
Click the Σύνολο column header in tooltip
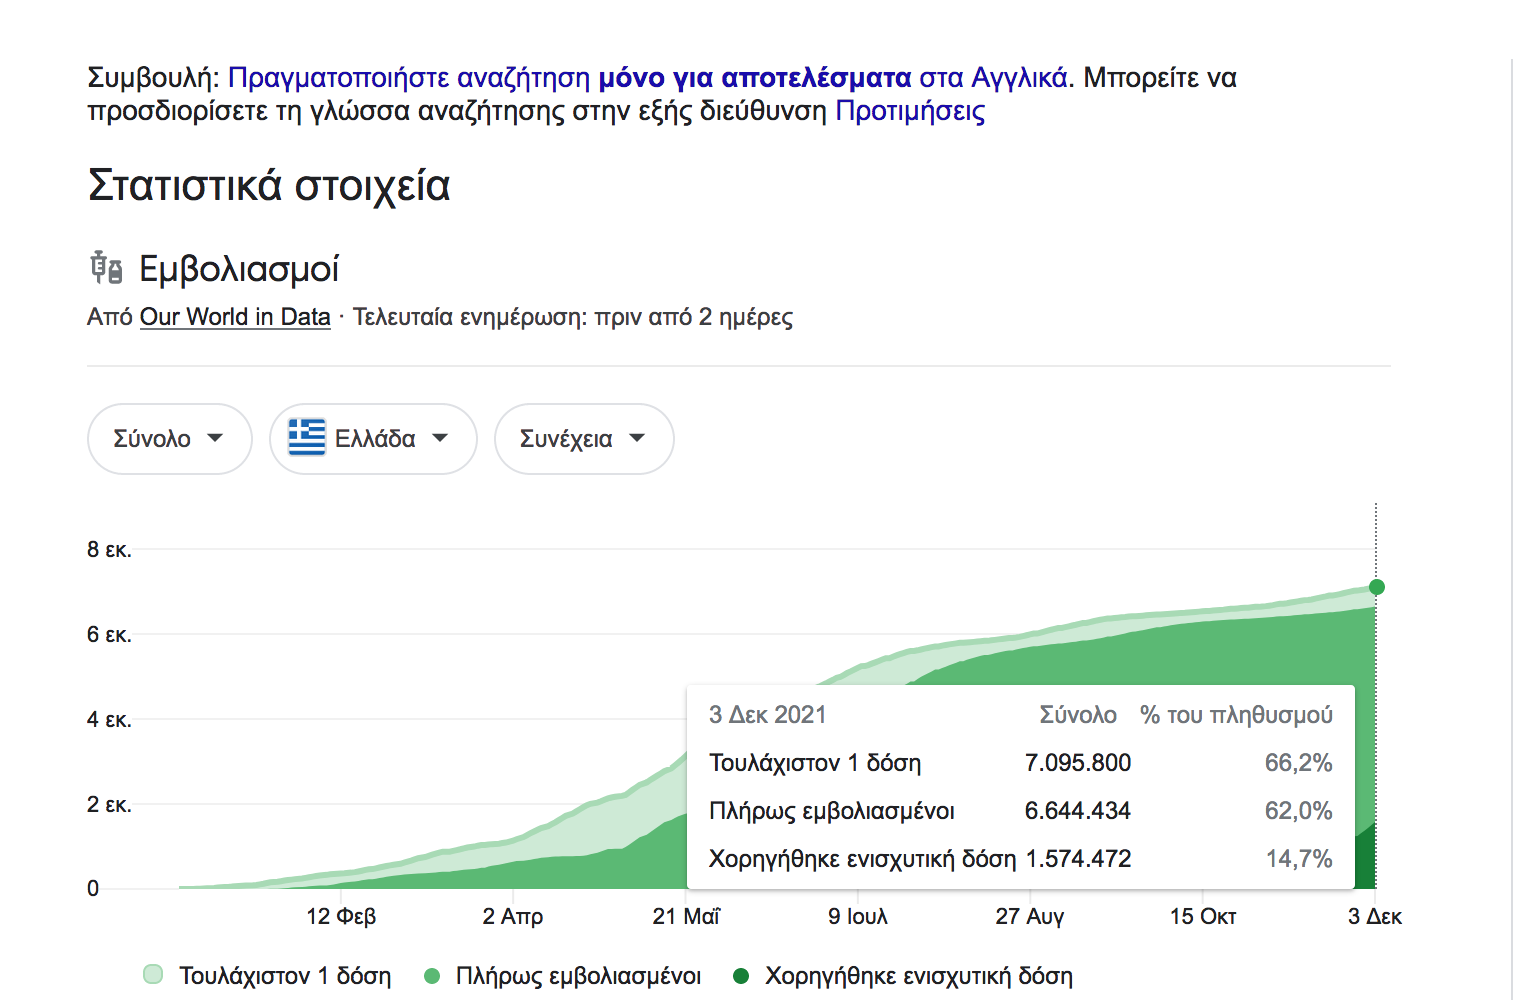pyautogui.click(x=1078, y=715)
